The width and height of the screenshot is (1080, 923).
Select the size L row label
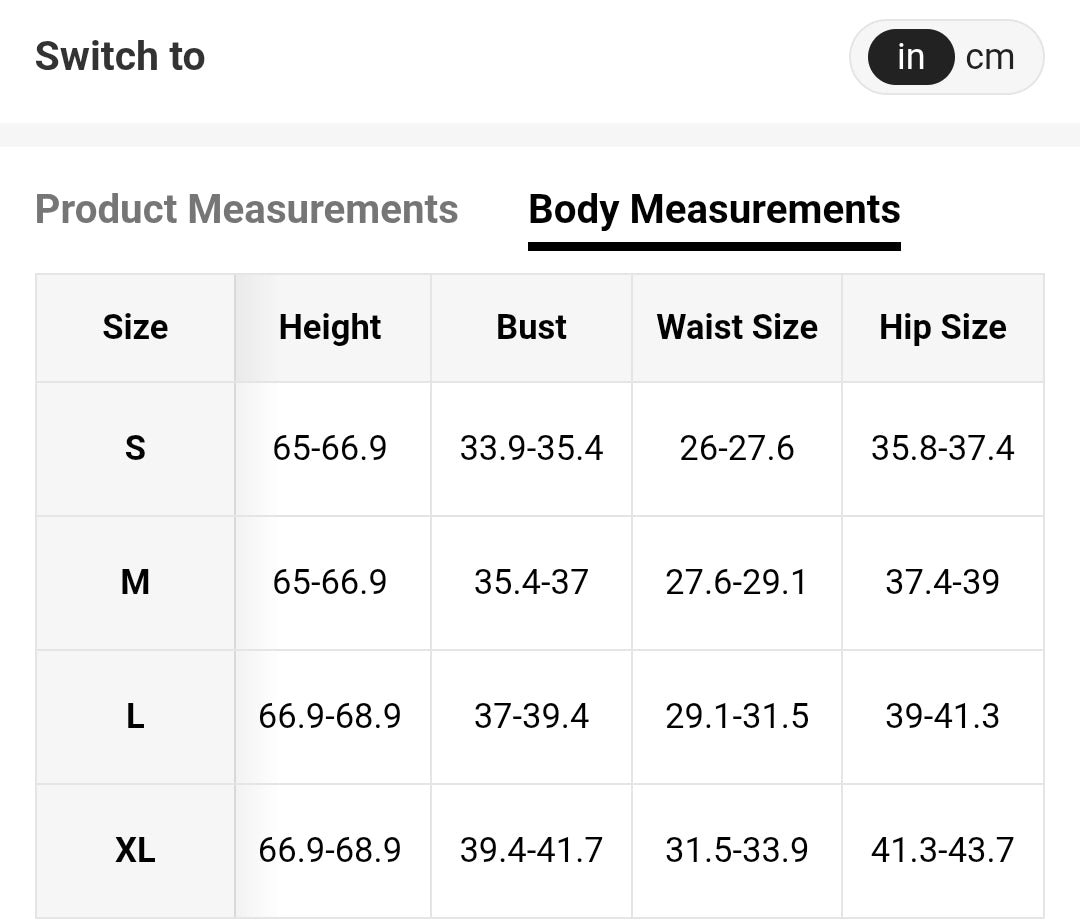click(x=135, y=716)
